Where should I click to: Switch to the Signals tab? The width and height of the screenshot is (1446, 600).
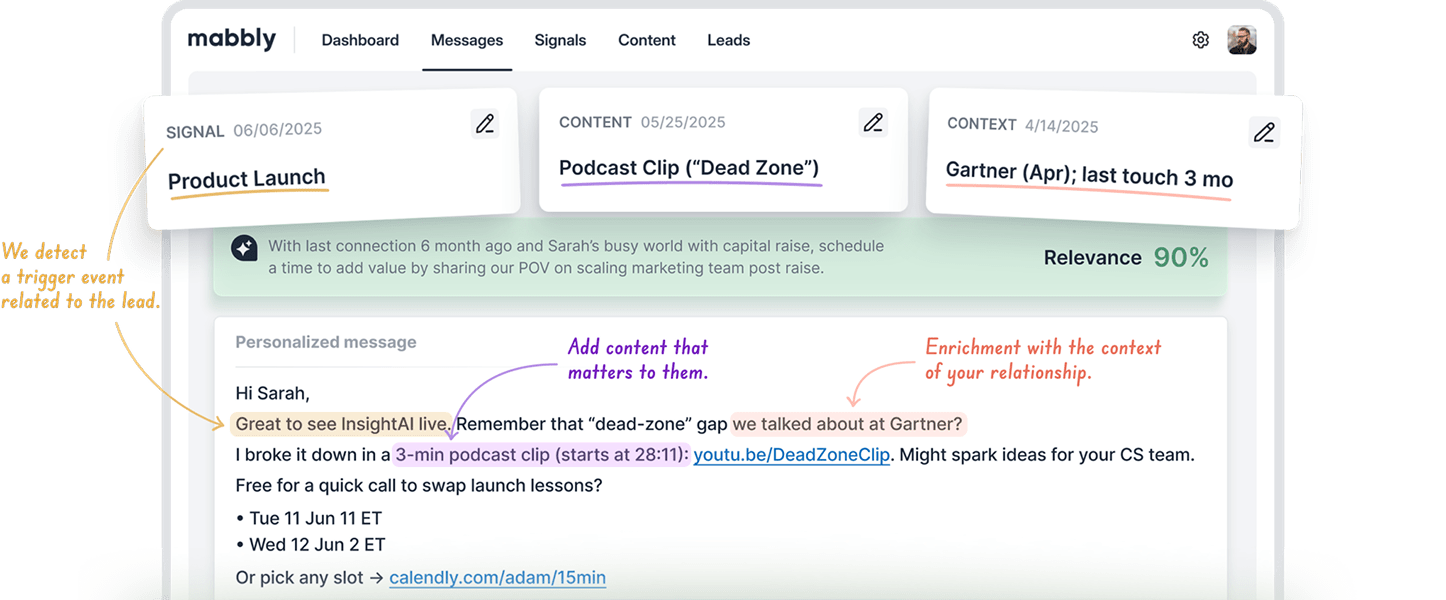pos(560,41)
